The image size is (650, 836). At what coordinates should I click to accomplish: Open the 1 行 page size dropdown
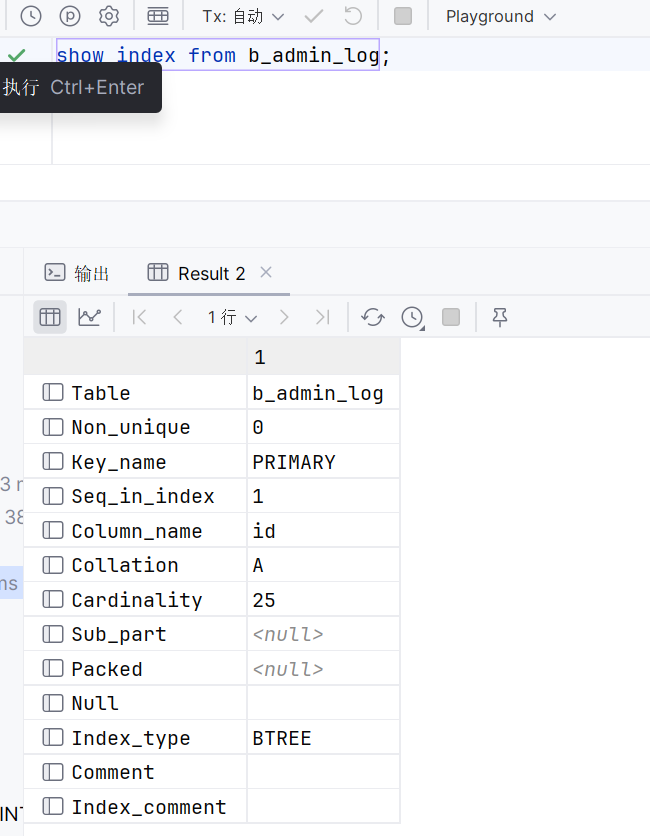tap(232, 317)
